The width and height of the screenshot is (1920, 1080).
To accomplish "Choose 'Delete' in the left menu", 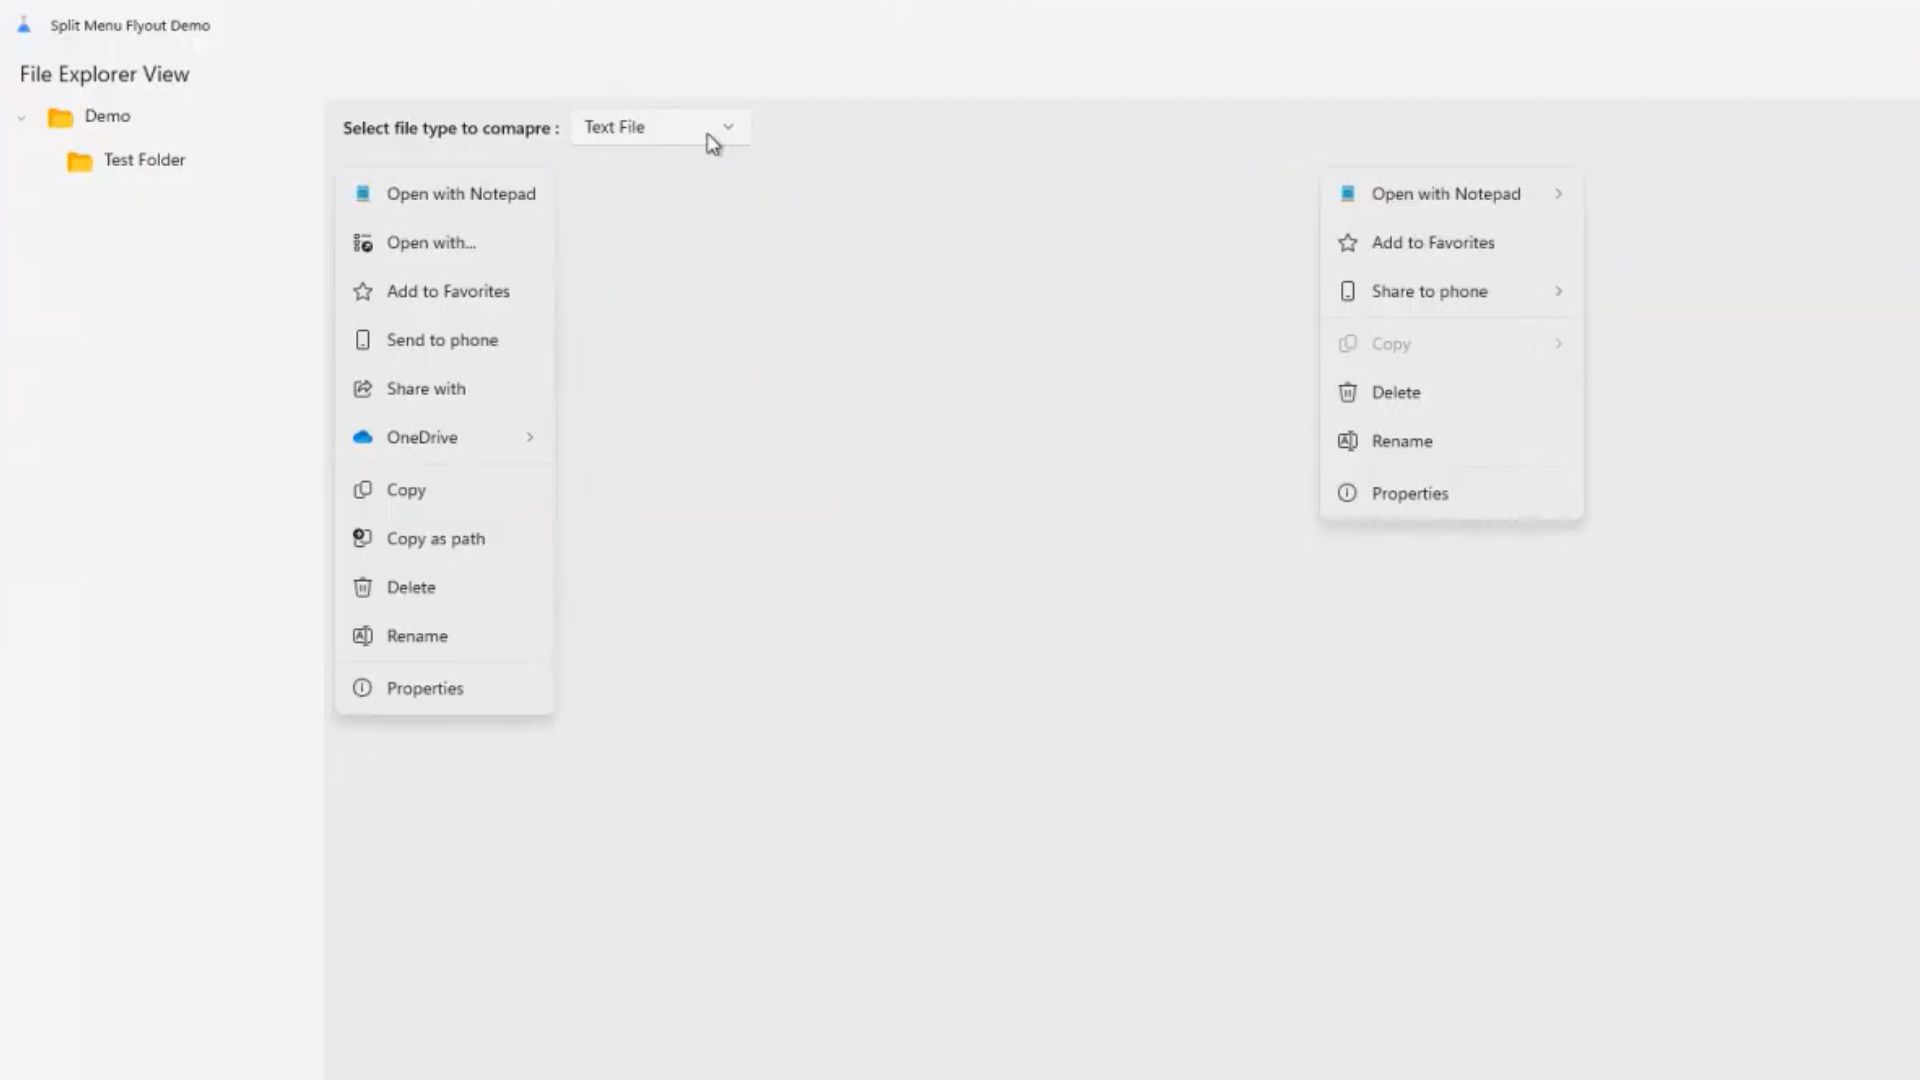I will pyautogui.click(x=445, y=587).
